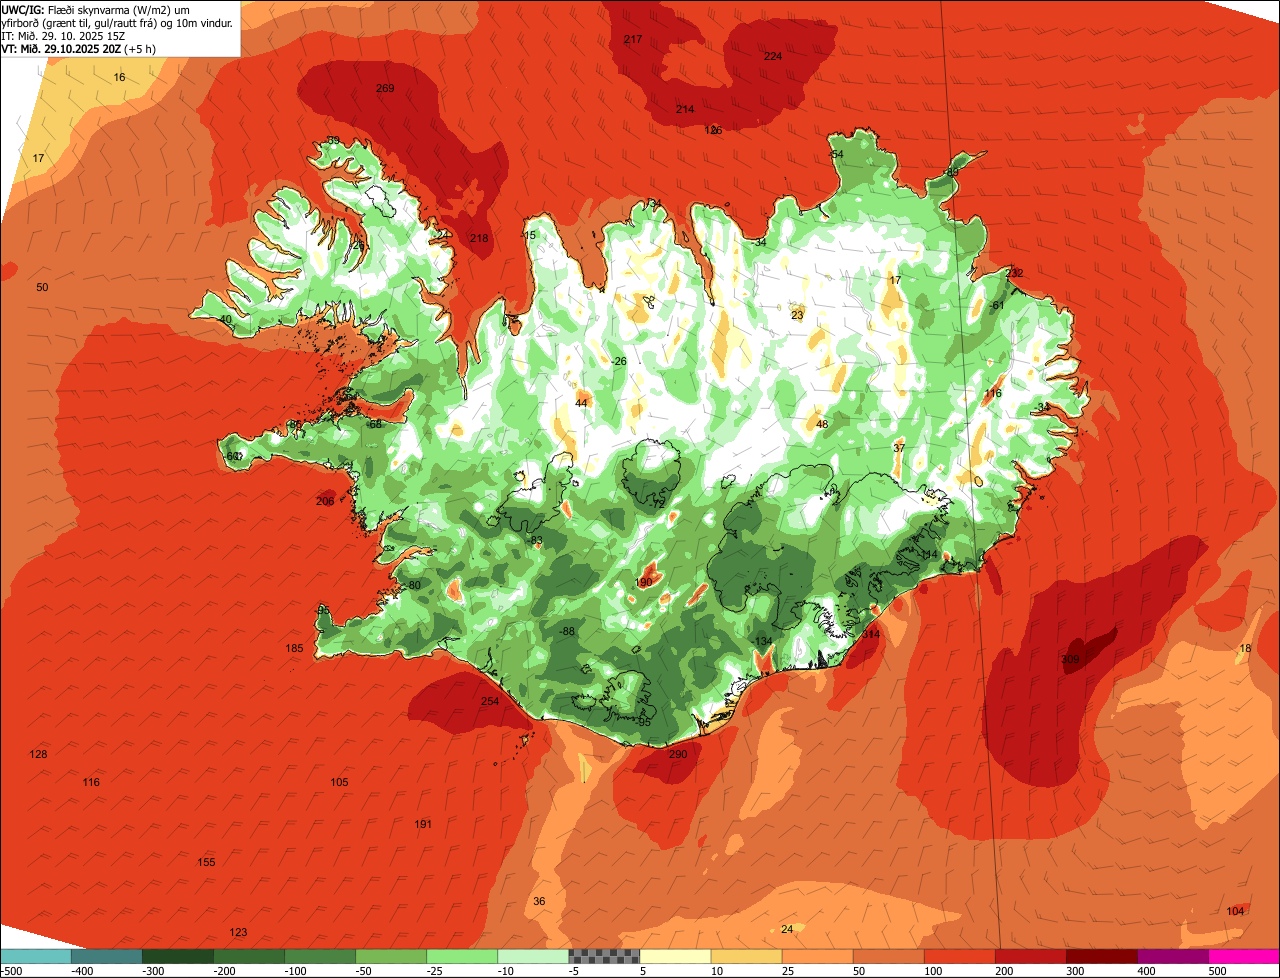Select the red-orange 100 to 200 legend swatch
This screenshot has height=978, width=1280.
pyautogui.click(x=959, y=956)
